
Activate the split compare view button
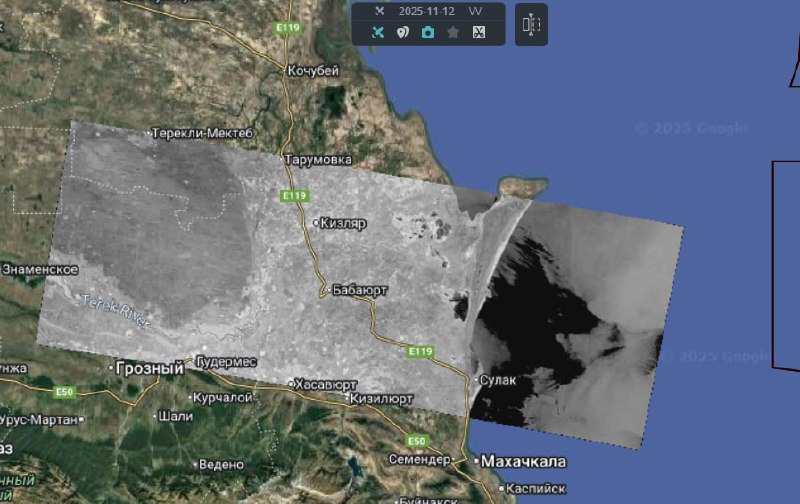[x=531, y=24]
